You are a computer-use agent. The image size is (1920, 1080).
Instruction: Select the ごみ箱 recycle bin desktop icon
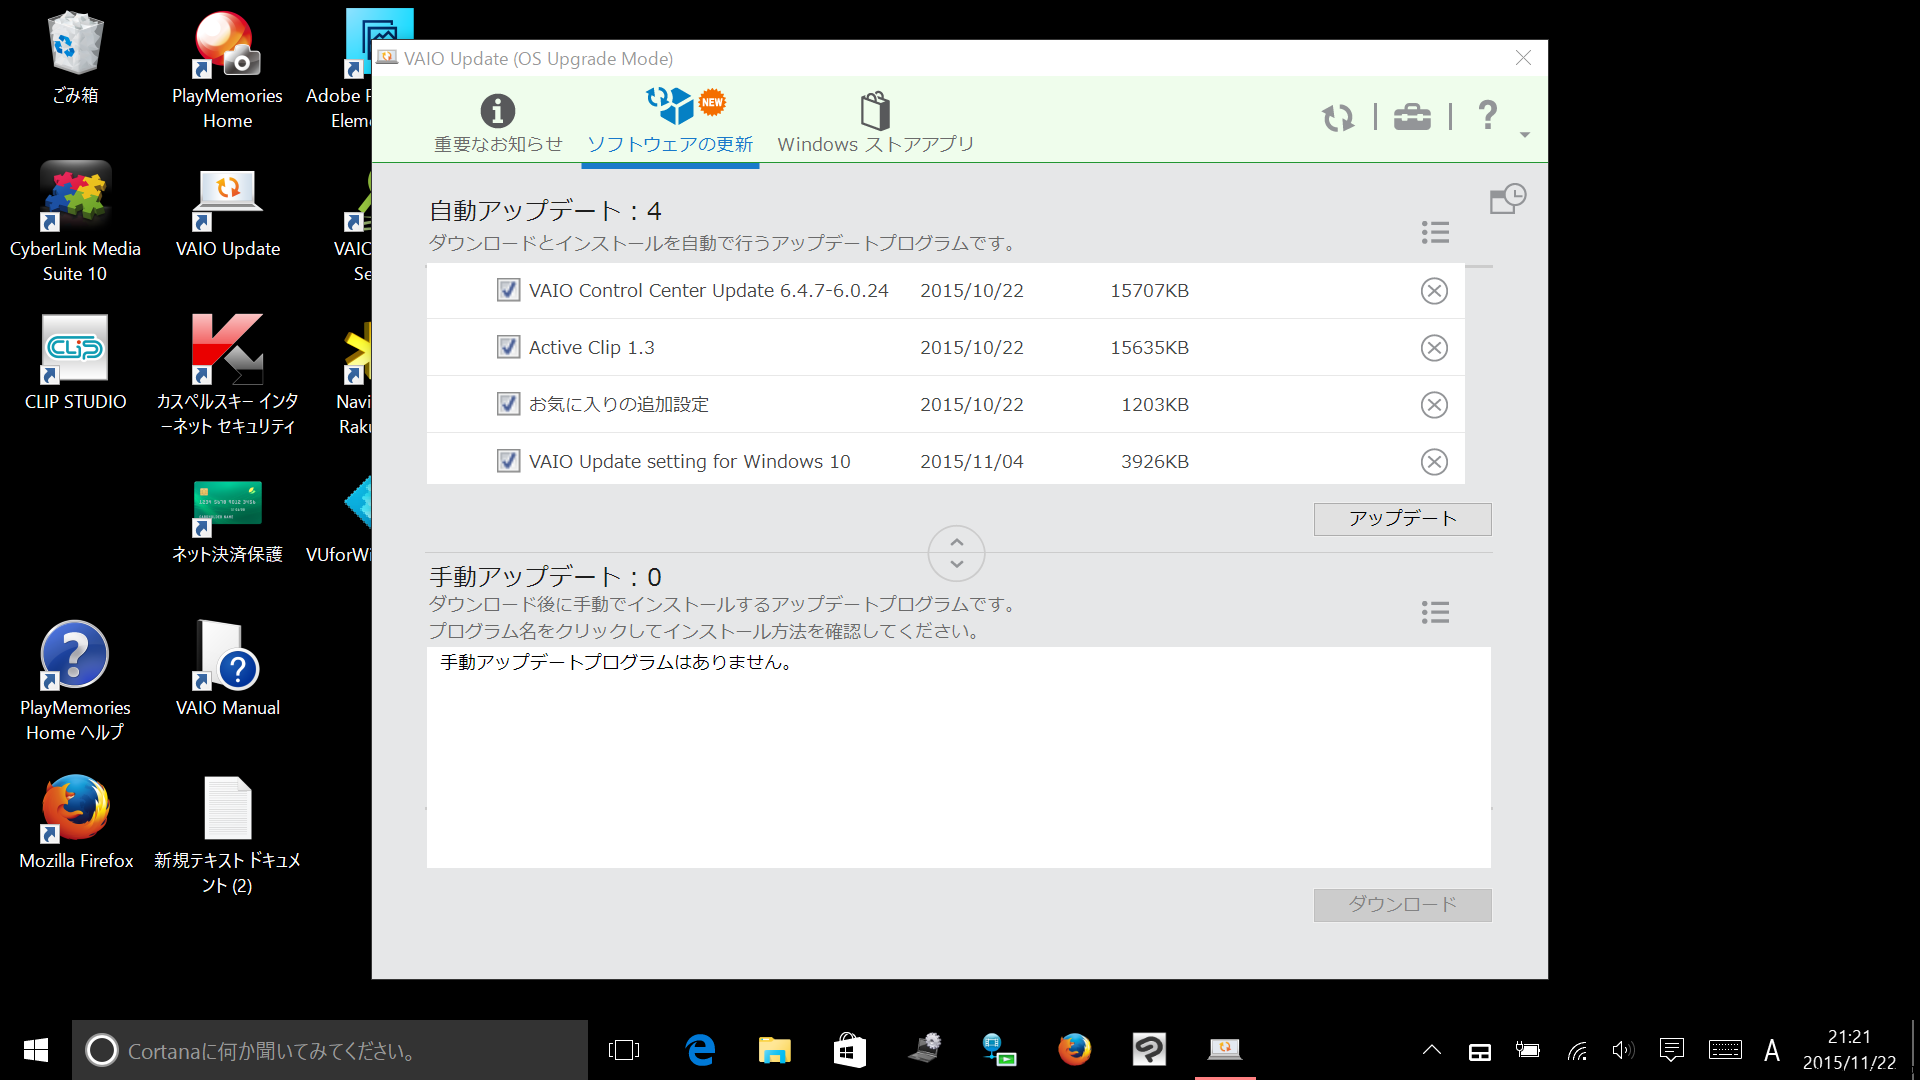(75, 57)
